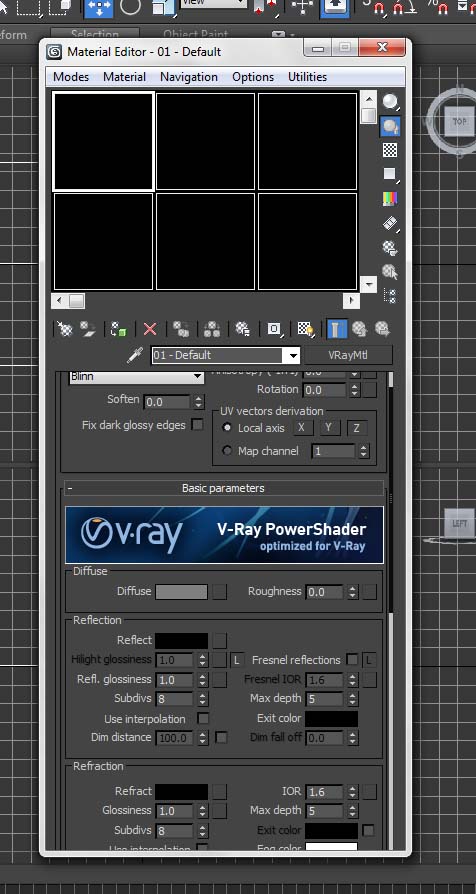Click the Map channel spinner arrows

[x=364, y=451]
